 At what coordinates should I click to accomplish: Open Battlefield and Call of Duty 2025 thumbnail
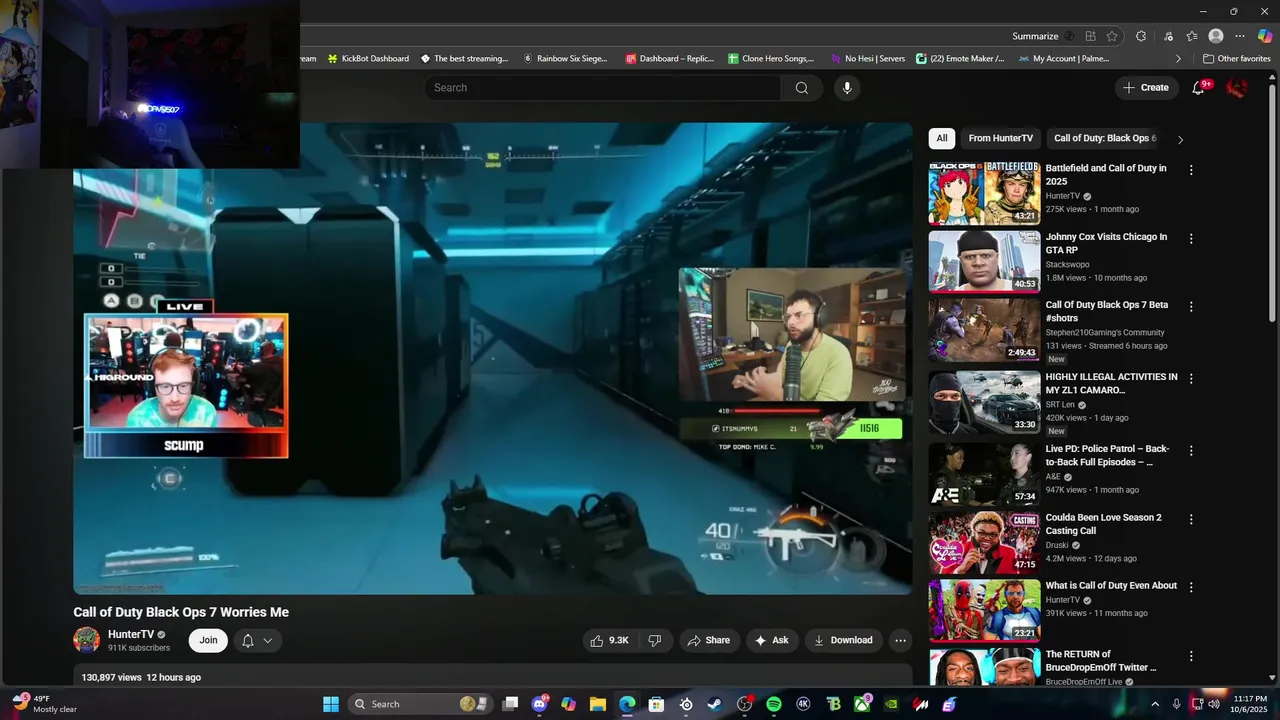tap(984, 193)
